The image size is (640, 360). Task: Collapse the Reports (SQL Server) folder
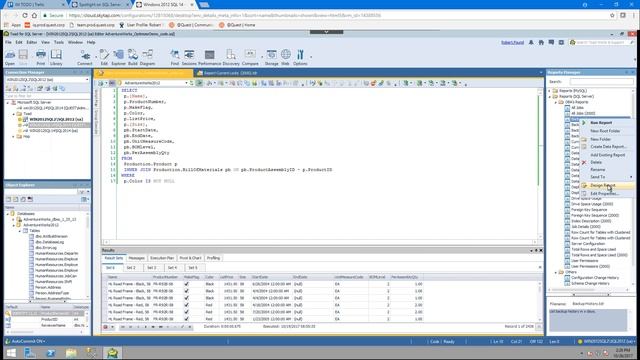pyautogui.click(x=550, y=96)
